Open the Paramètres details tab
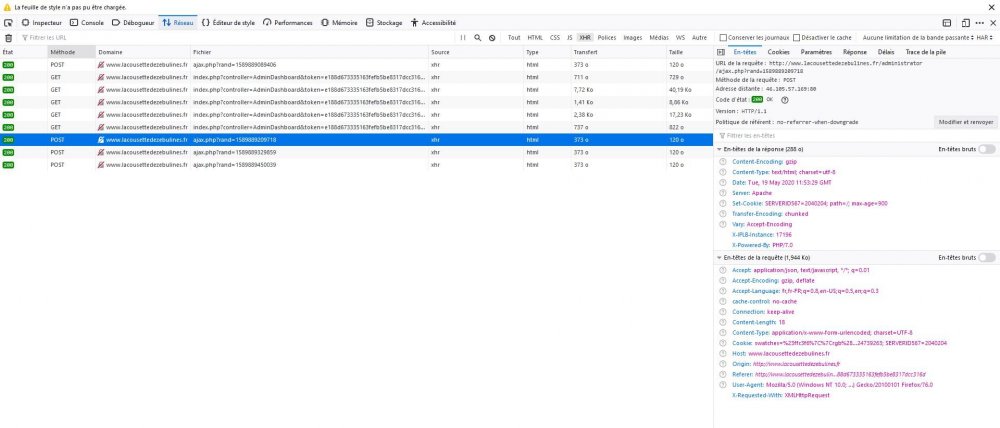Viewport: 1000px width, 428px height. [816, 52]
